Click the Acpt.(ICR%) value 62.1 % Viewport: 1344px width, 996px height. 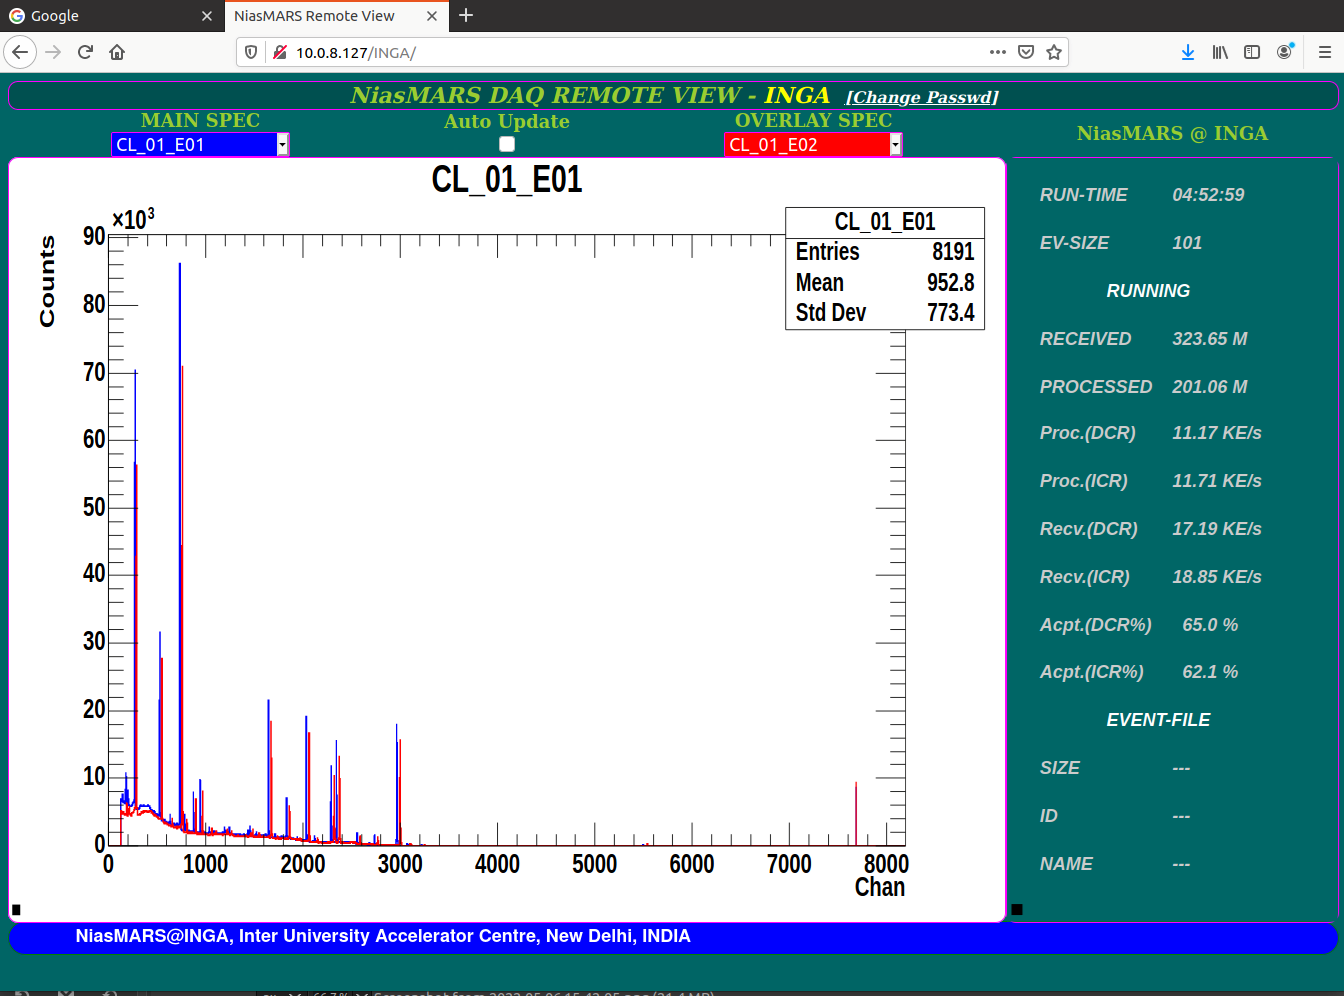pos(1210,672)
